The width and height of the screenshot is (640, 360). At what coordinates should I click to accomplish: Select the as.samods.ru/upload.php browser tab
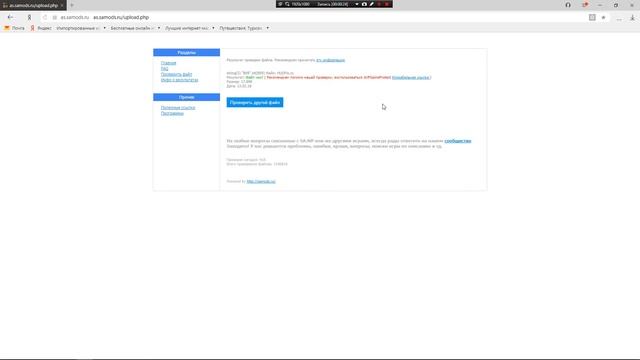tap(33, 6)
